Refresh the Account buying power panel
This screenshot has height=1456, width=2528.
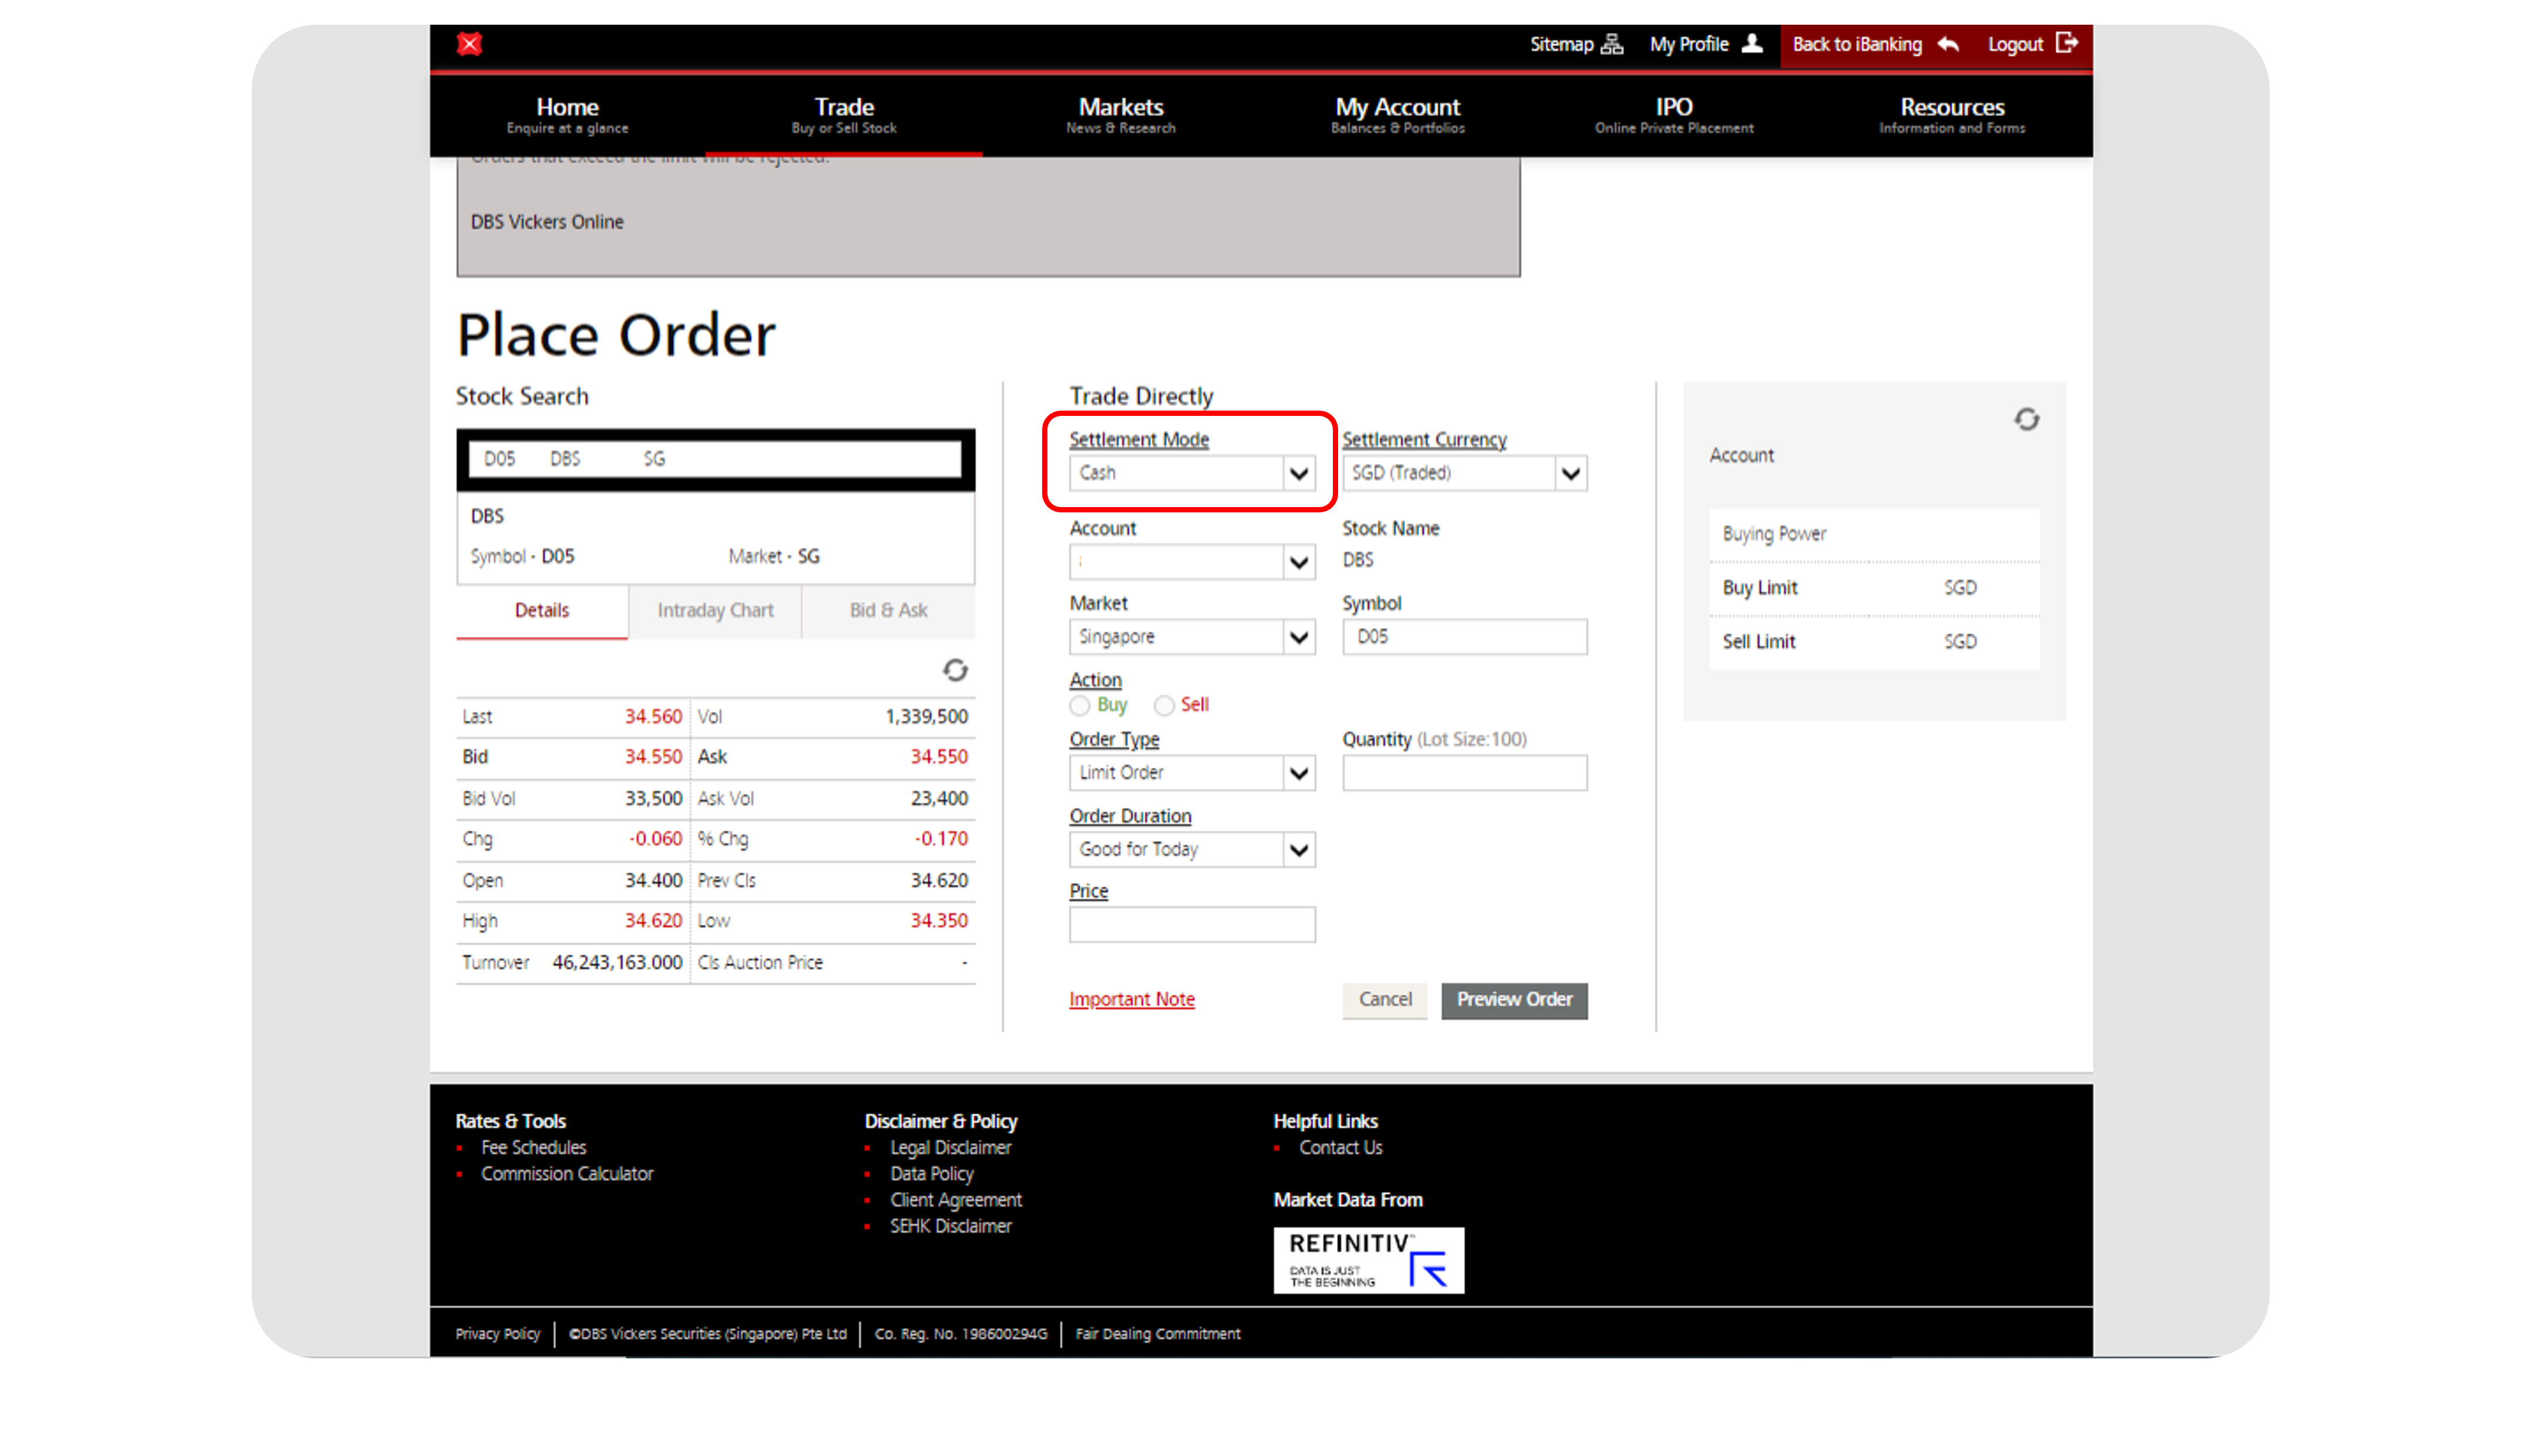click(x=2027, y=420)
